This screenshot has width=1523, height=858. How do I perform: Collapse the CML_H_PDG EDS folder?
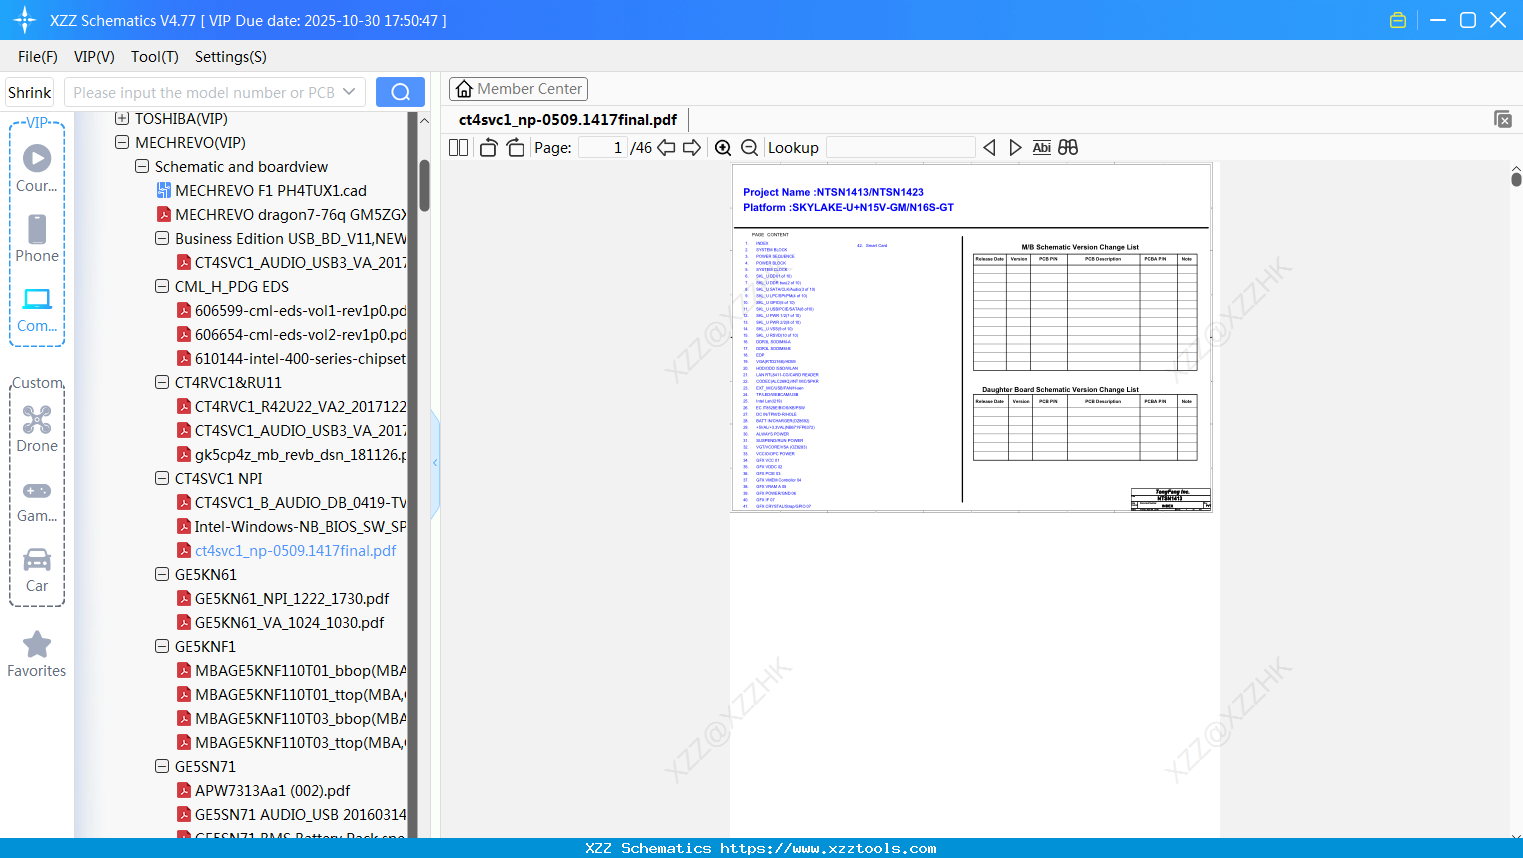click(162, 286)
